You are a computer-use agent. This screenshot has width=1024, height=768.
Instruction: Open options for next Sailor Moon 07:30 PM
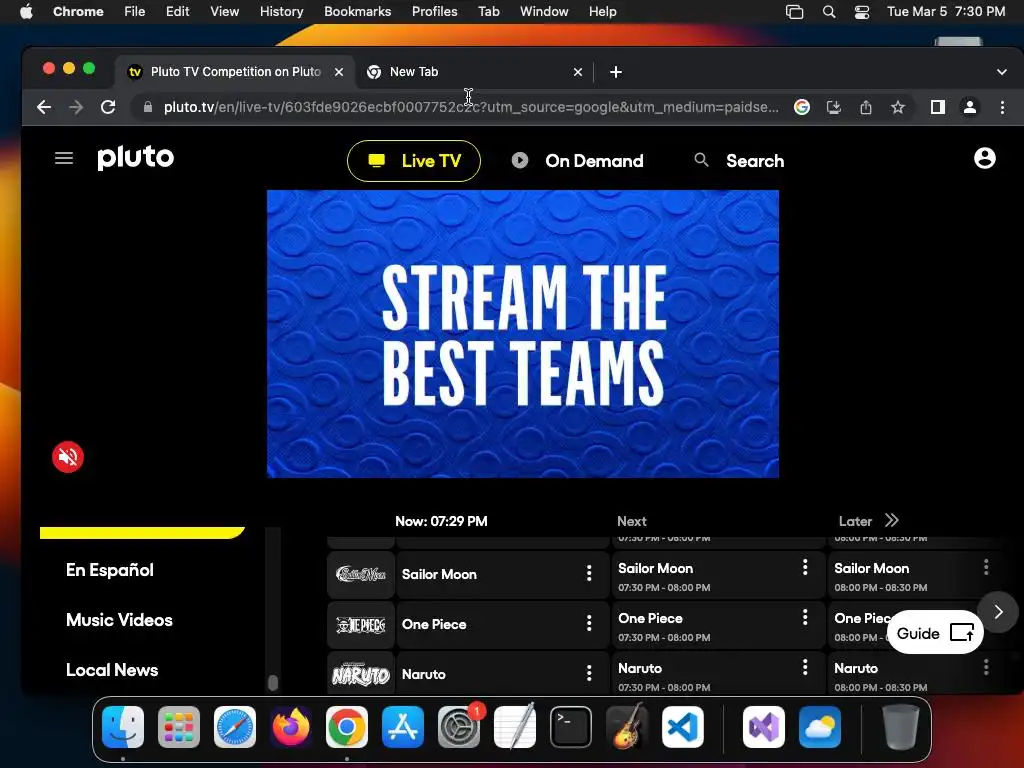[x=805, y=567]
